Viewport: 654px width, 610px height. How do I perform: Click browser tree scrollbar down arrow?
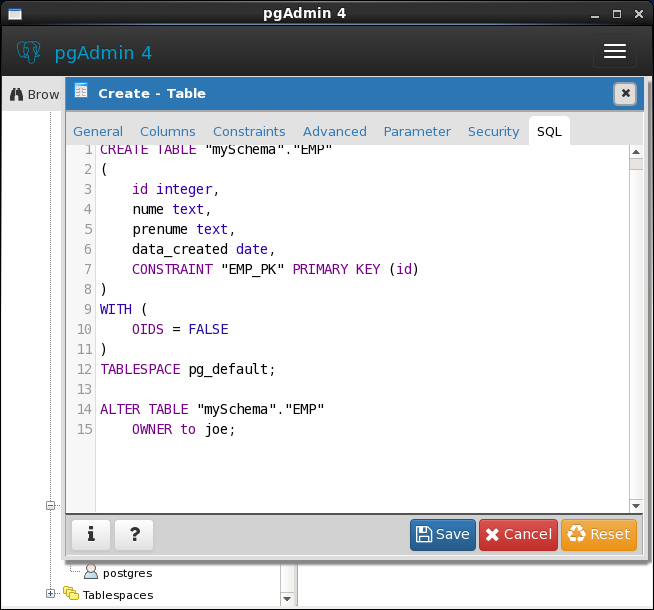click(x=287, y=599)
